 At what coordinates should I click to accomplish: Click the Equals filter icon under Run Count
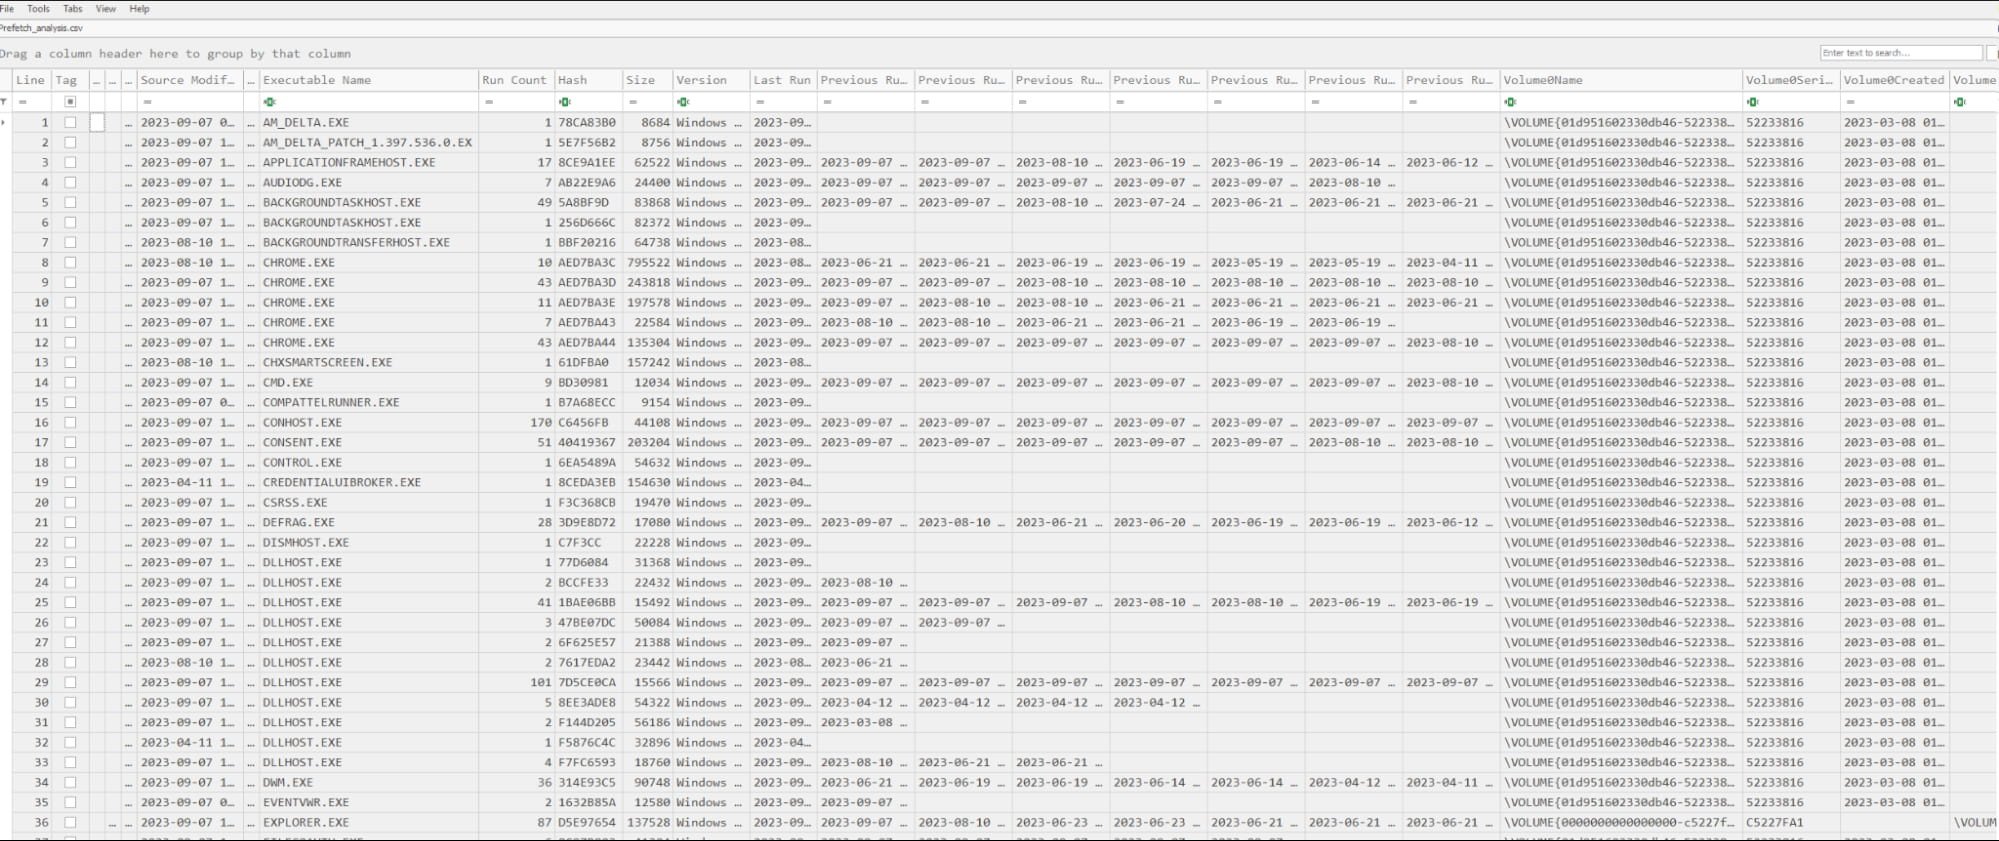(489, 102)
